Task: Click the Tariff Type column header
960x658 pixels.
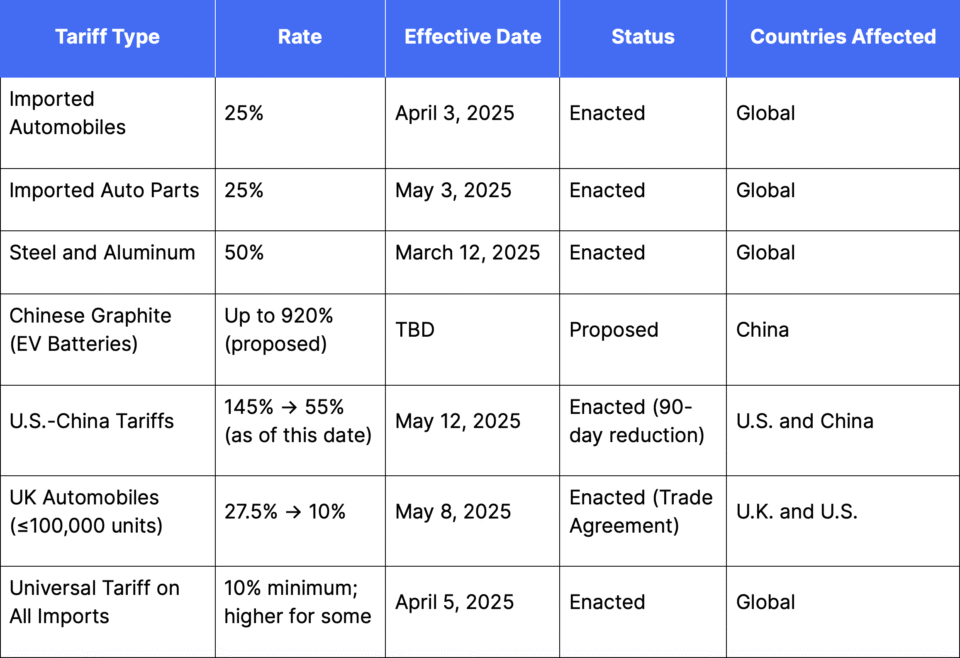Action: [x=107, y=37]
